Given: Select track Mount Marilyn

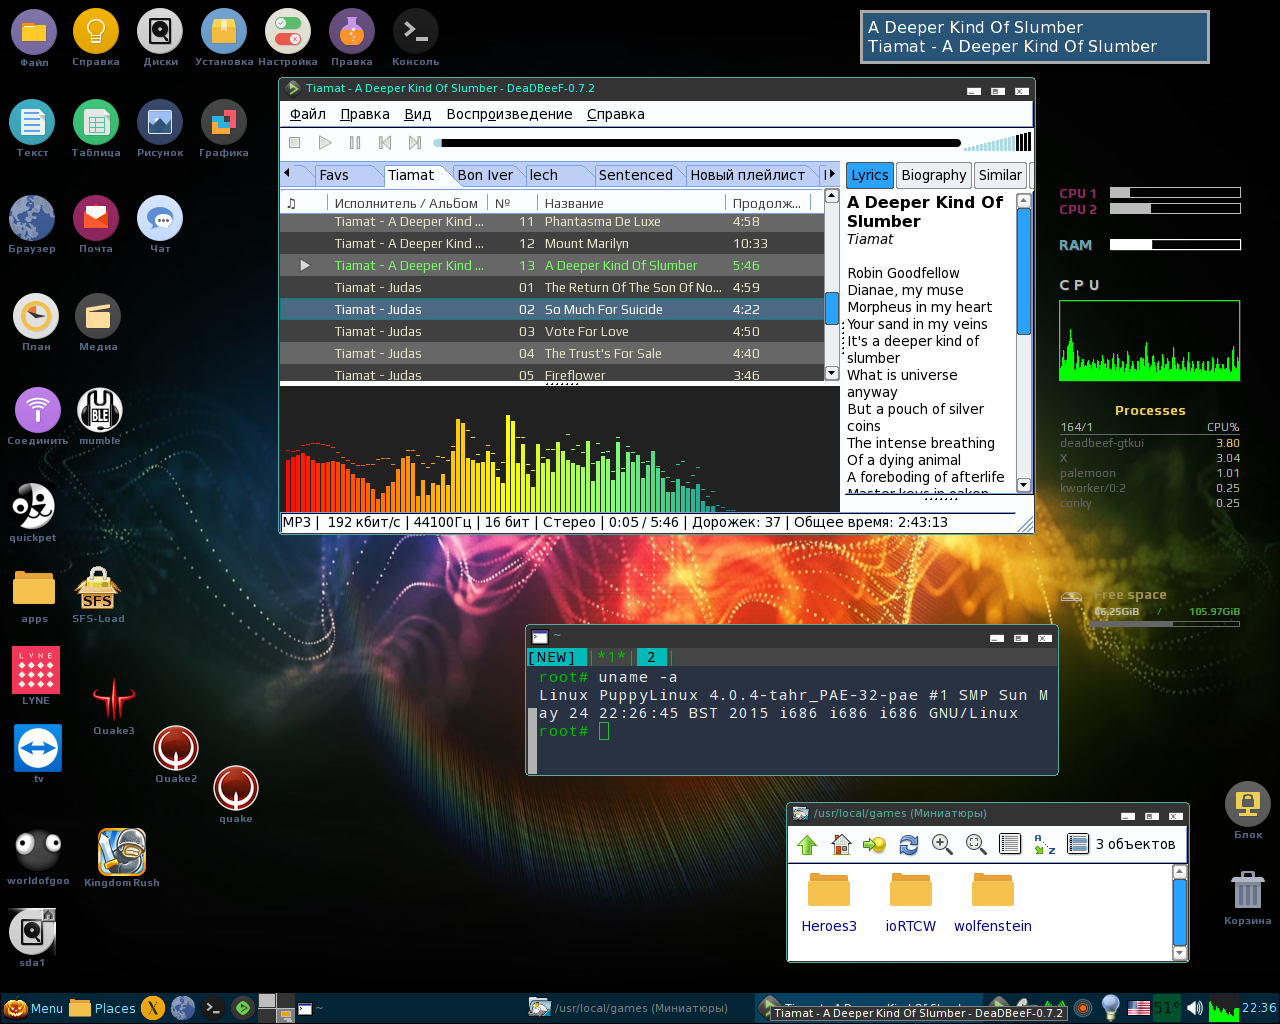Looking at the screenshot, I should (551, 244).
